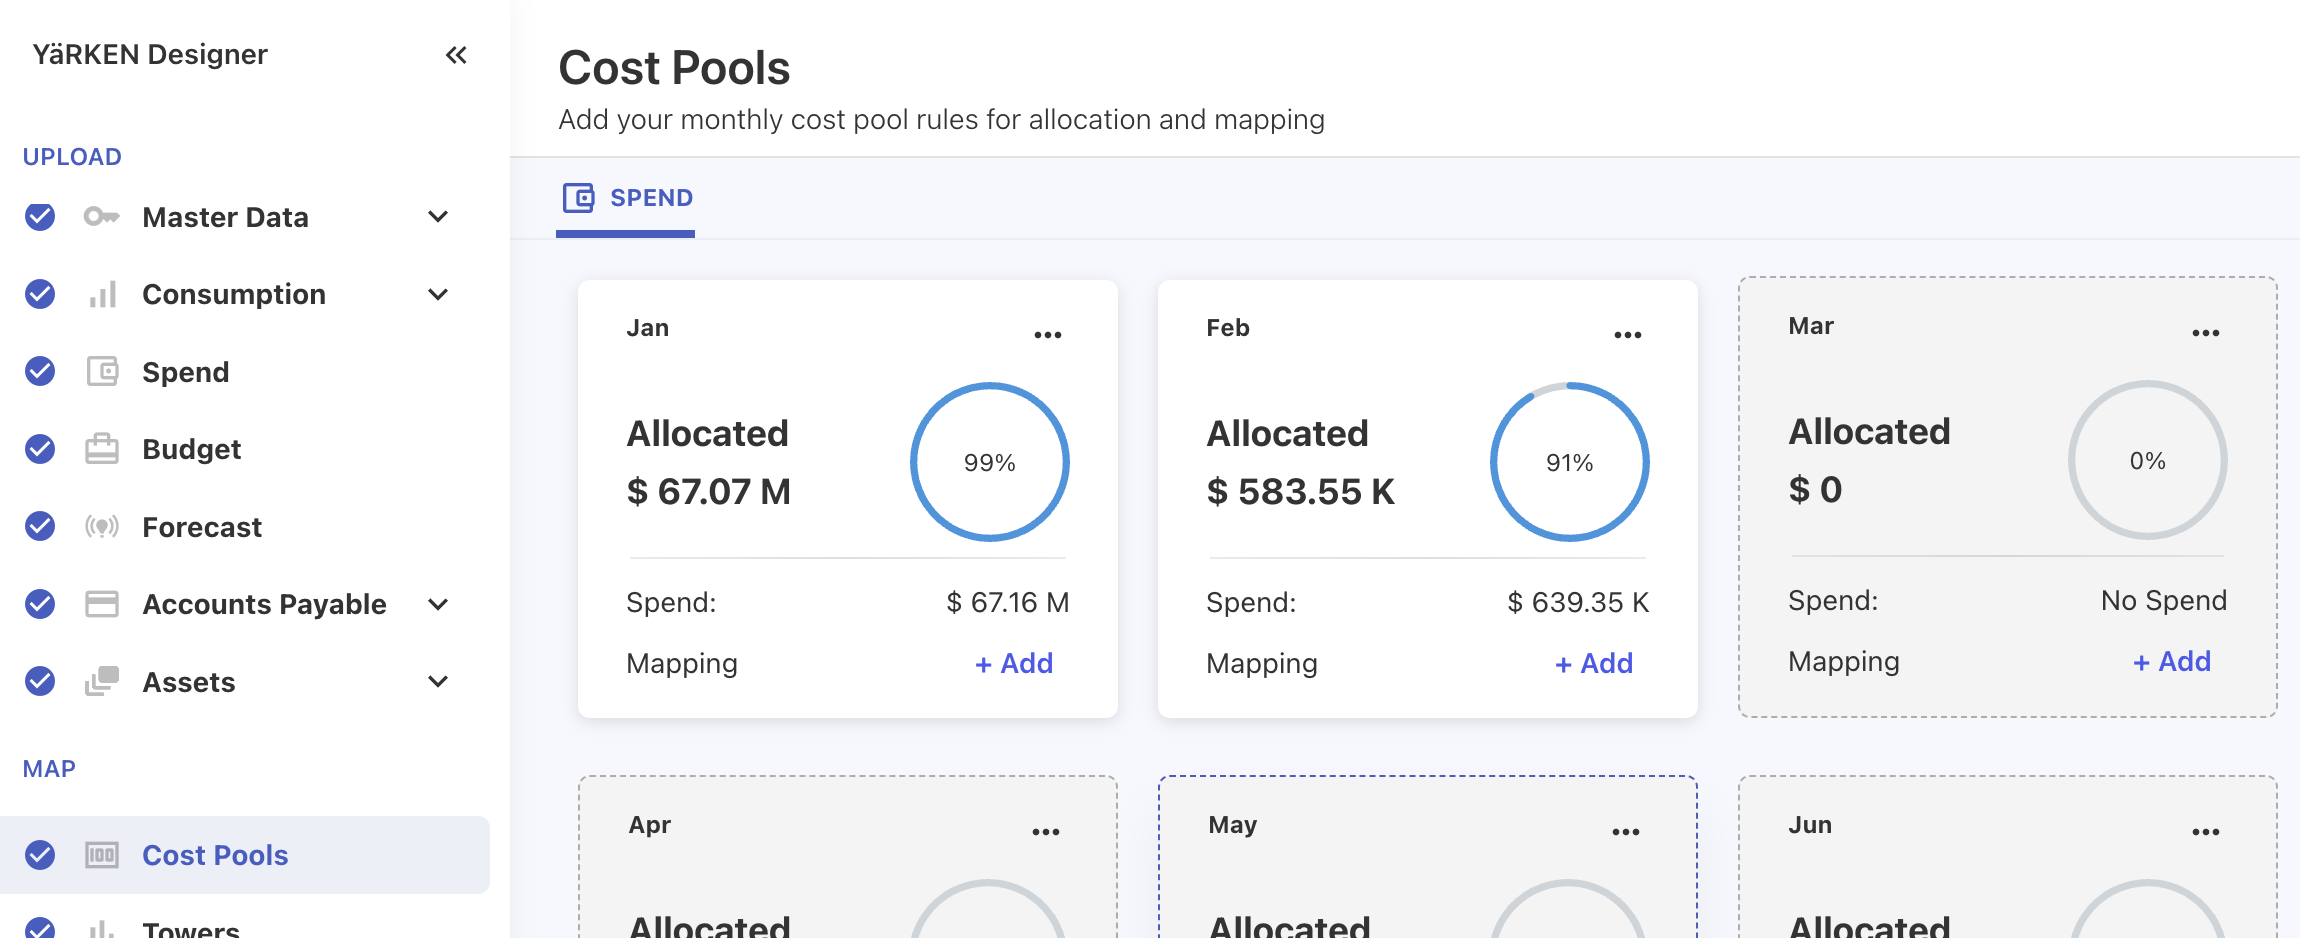Toggle the Budget completion checkmark
The image size is (2300, 938).
[x=40, y=449]
